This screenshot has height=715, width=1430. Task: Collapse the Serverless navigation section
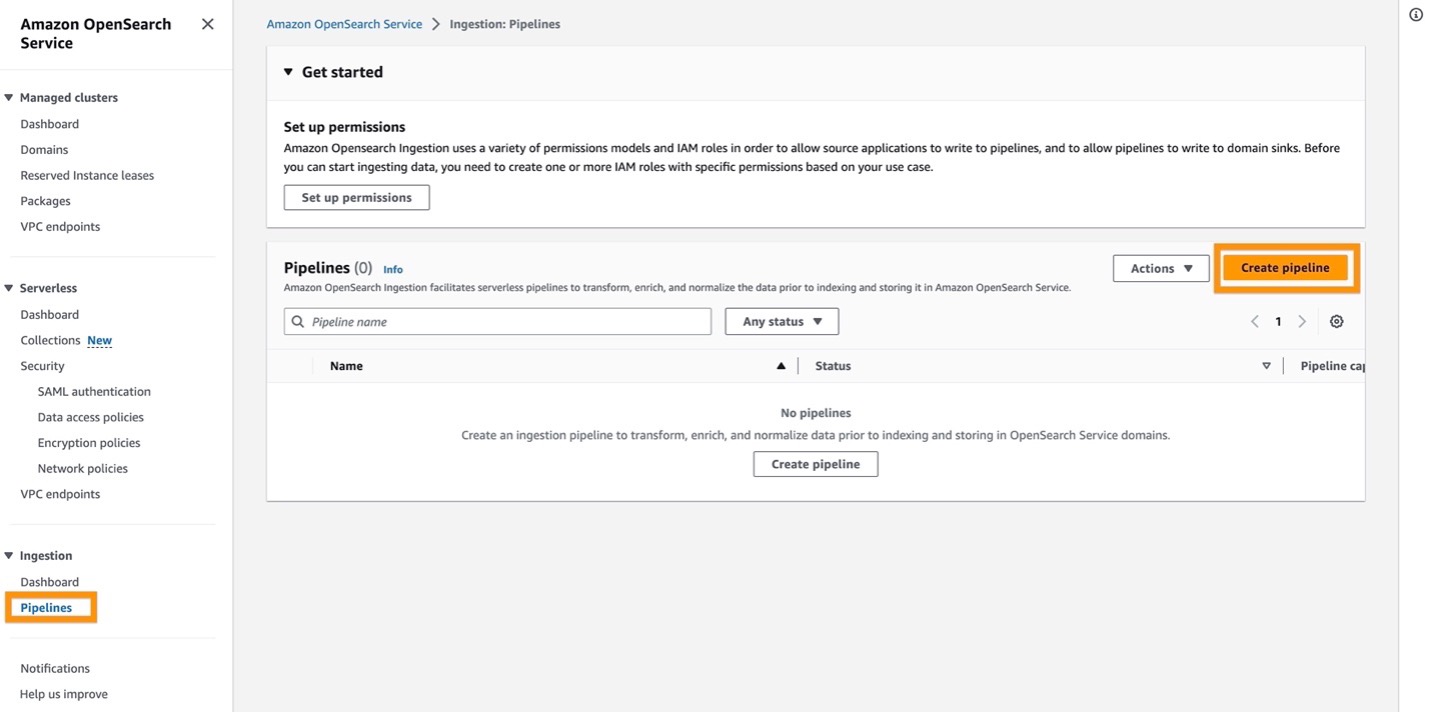tap(9, 288)
